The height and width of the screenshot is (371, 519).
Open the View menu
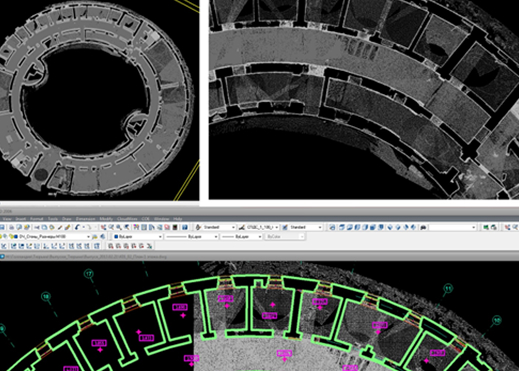(7, 219)
